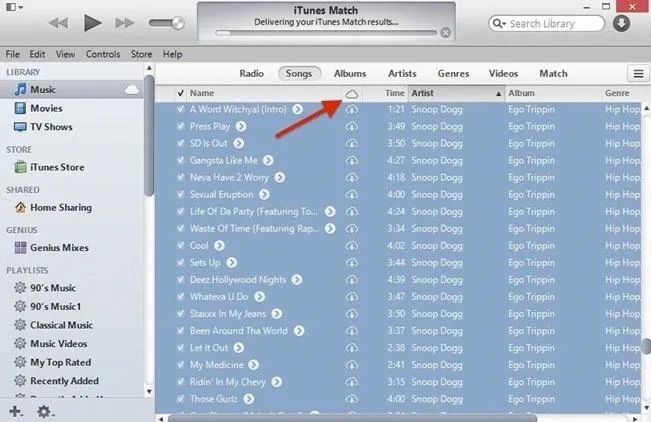The image size is (651, 422).
Task: Select Movies in the sidebar
Action: 46,108
